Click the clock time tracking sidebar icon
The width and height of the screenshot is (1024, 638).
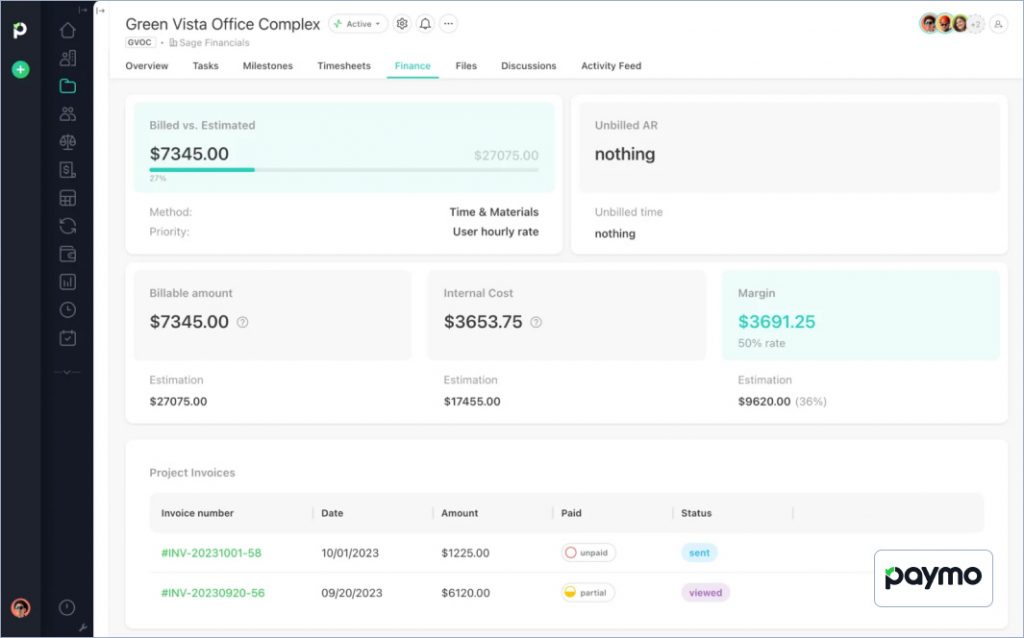click(68, 310)
